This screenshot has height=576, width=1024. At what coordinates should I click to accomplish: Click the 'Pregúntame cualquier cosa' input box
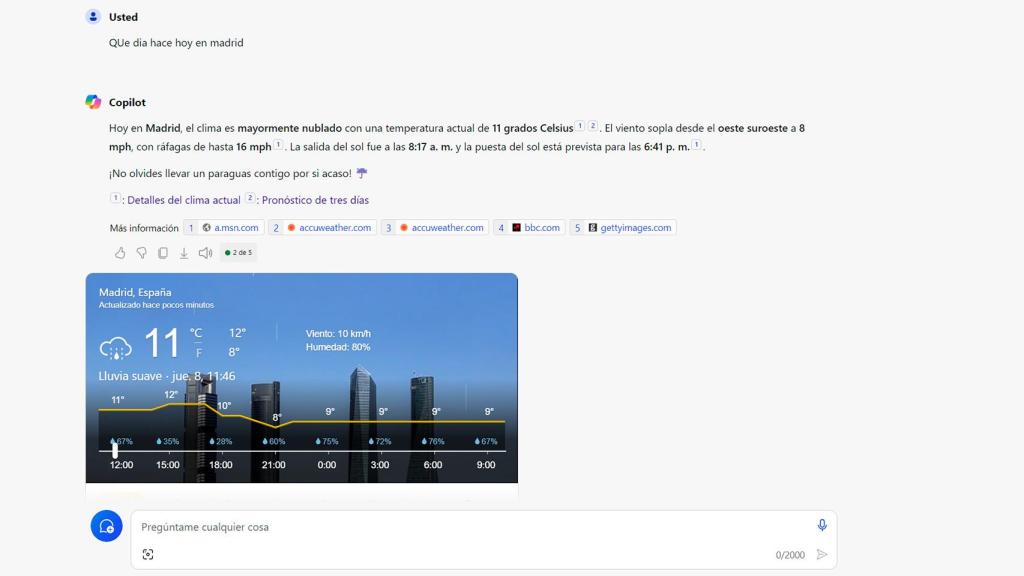pos(470,527)
